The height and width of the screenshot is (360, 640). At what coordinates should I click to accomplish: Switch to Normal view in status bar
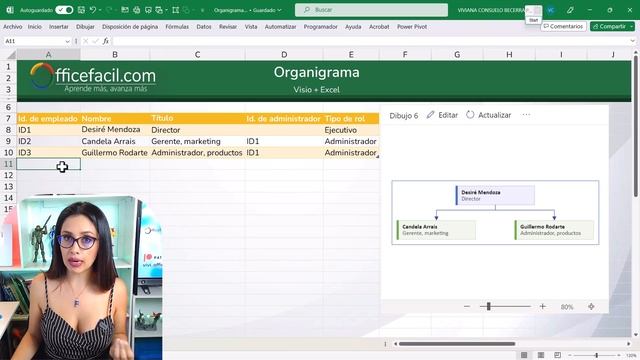[524, 355]
